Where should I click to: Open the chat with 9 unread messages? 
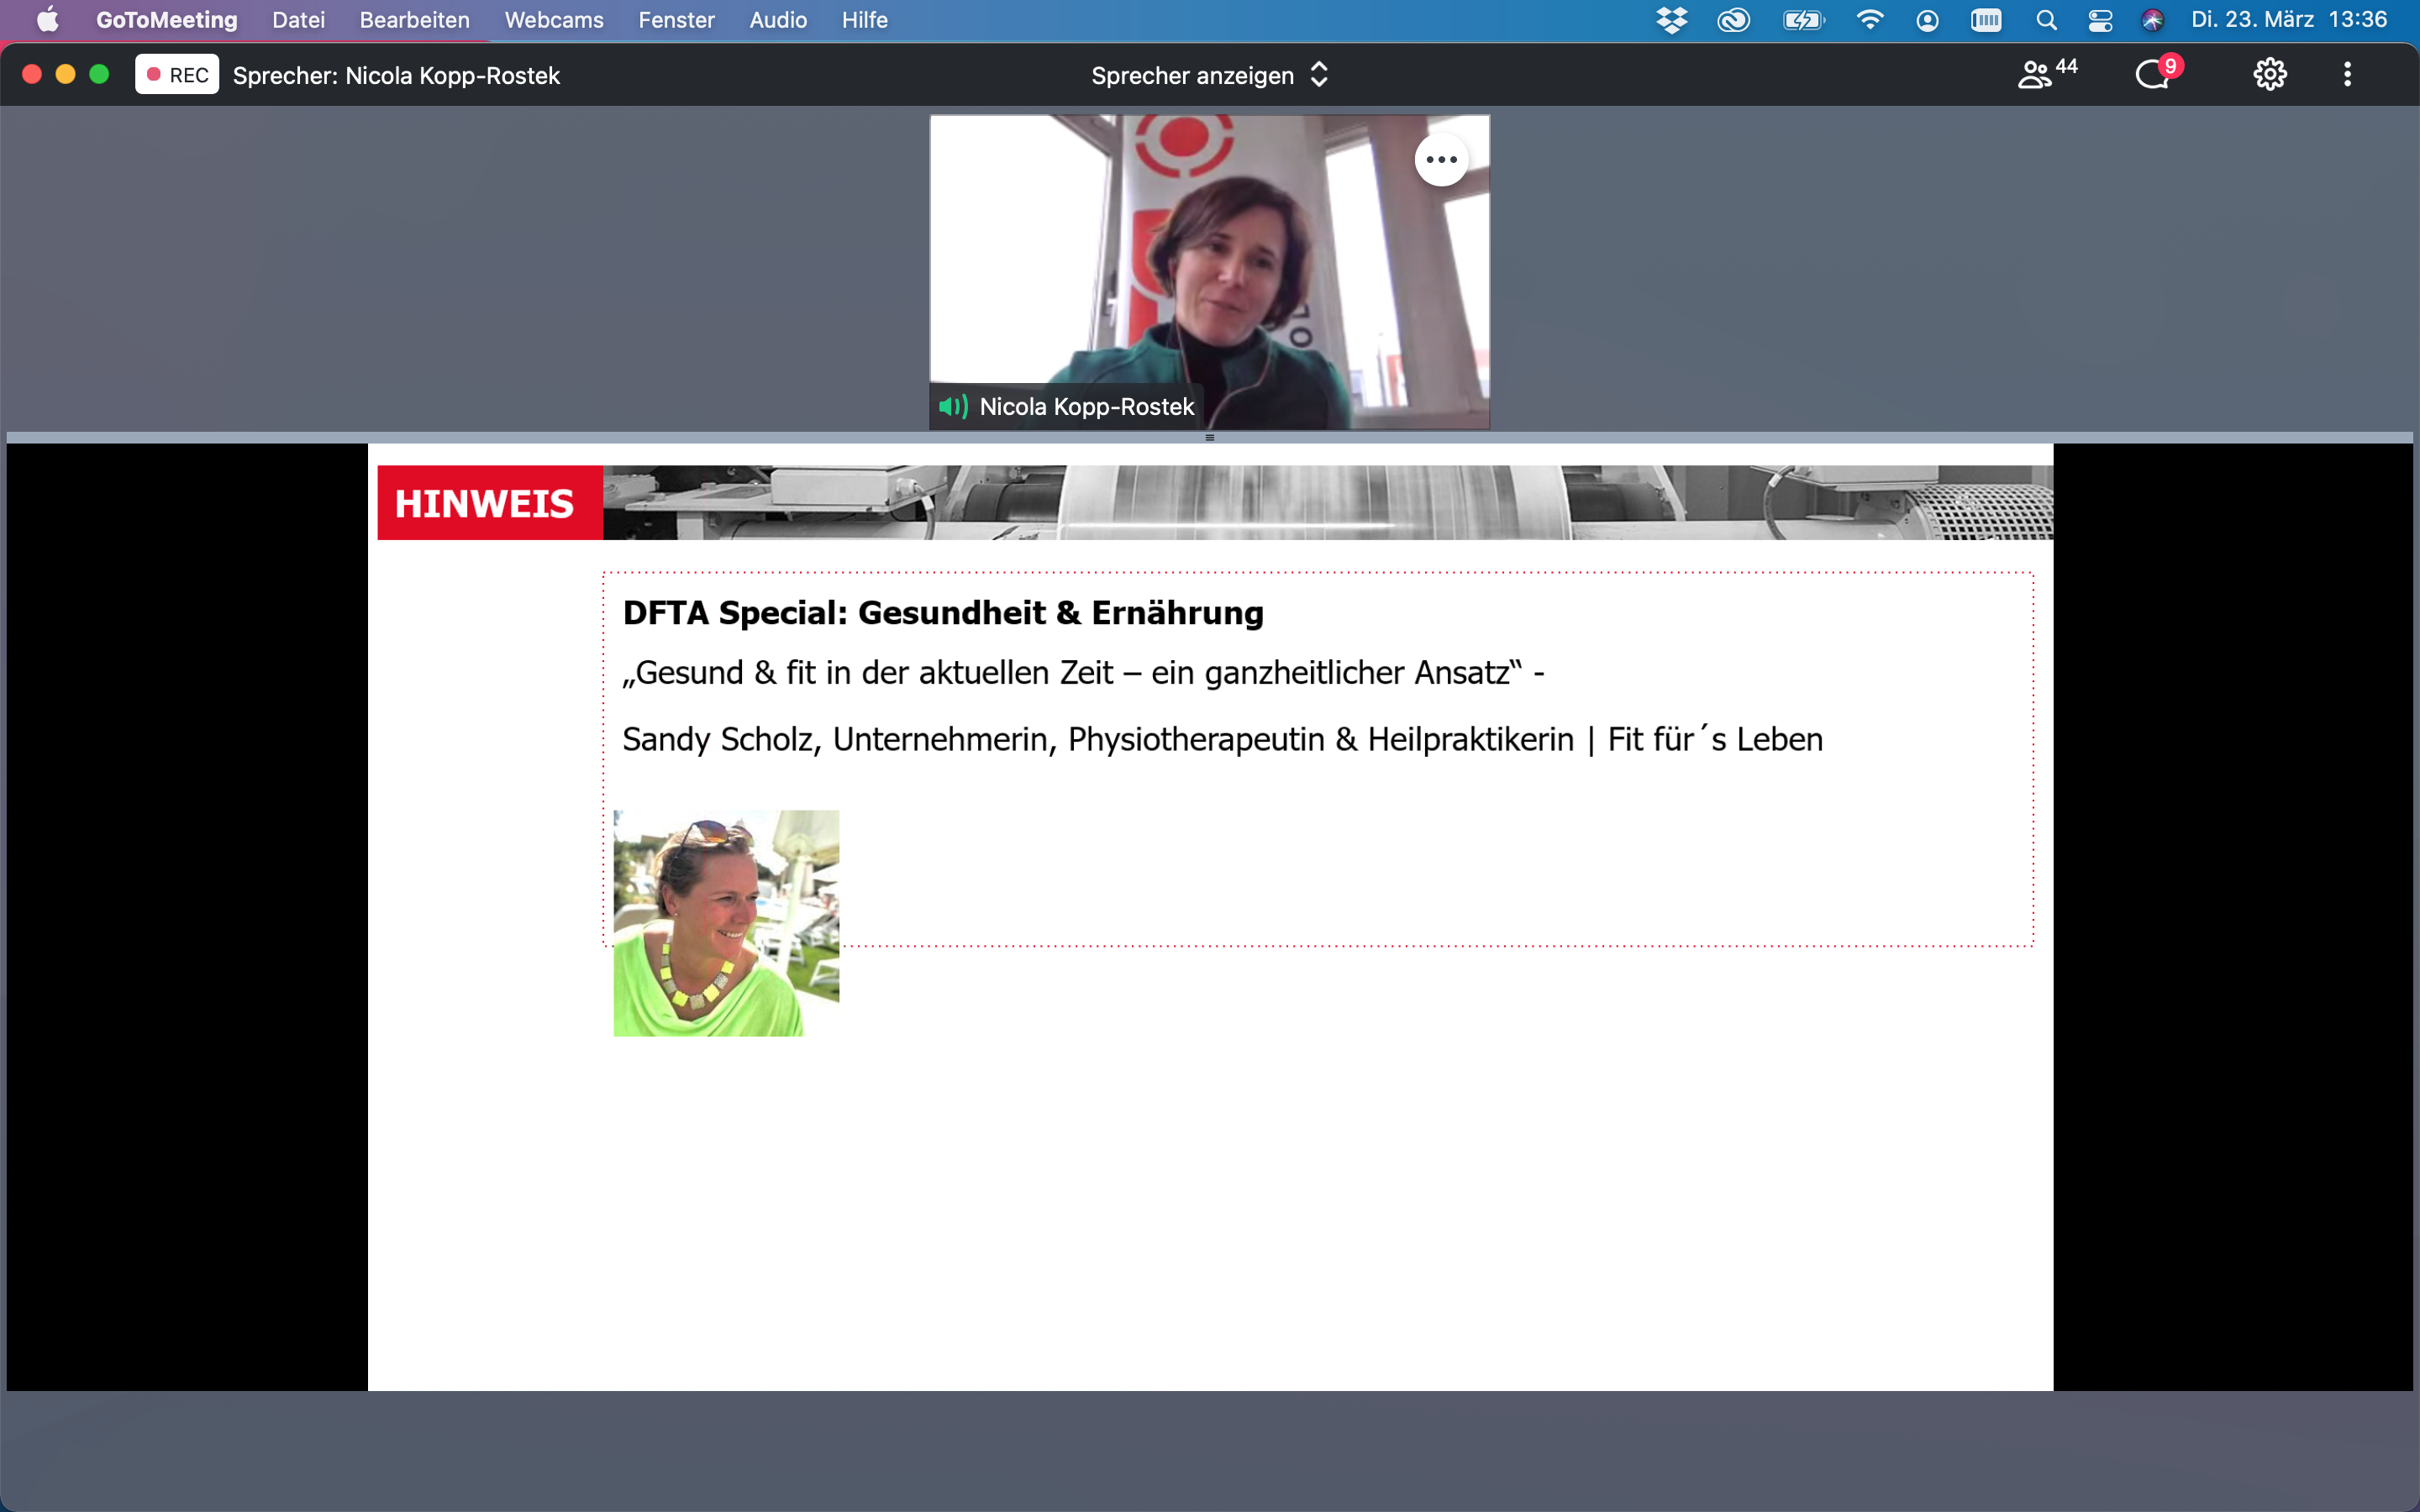pyautogui.click(x=2158, y=73)
